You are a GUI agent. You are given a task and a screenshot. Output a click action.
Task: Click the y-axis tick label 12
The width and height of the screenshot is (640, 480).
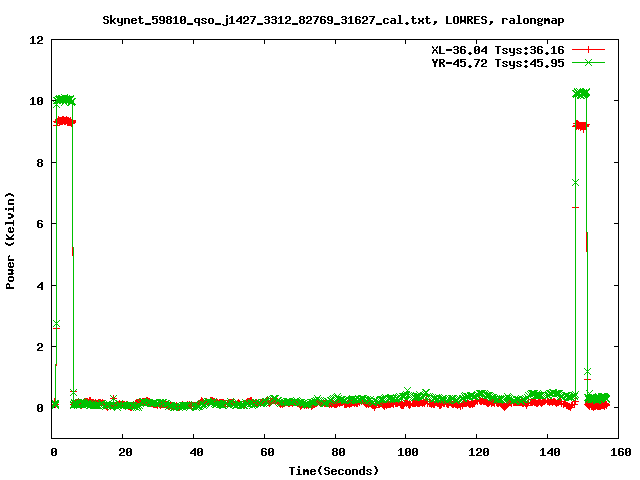36,40
